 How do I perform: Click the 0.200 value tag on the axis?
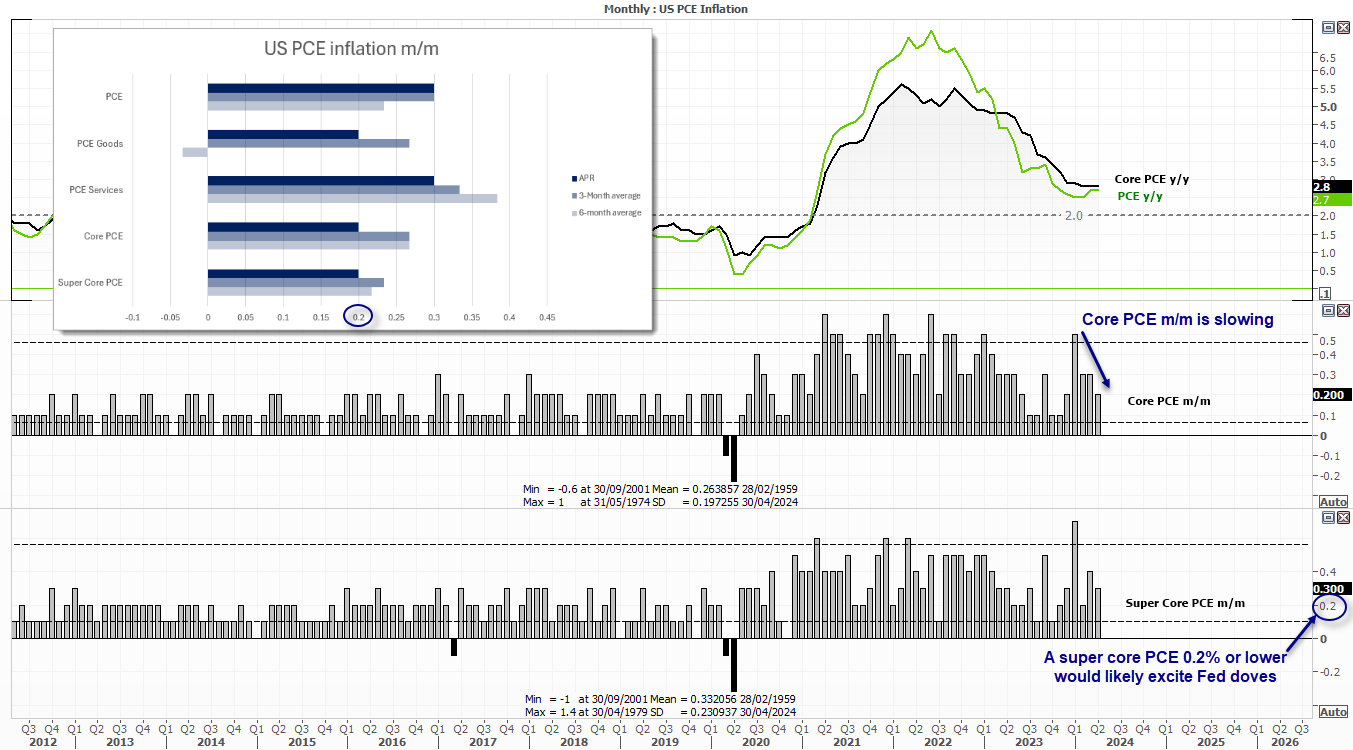point(1332,395)
